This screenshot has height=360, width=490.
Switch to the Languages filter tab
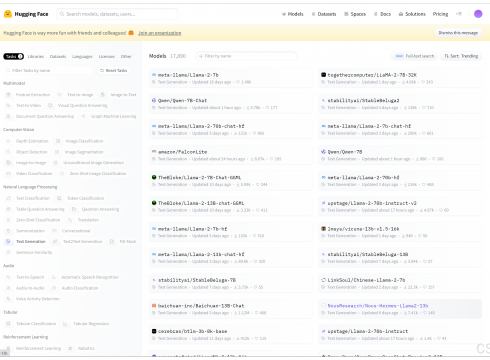(x=82, y=56)
